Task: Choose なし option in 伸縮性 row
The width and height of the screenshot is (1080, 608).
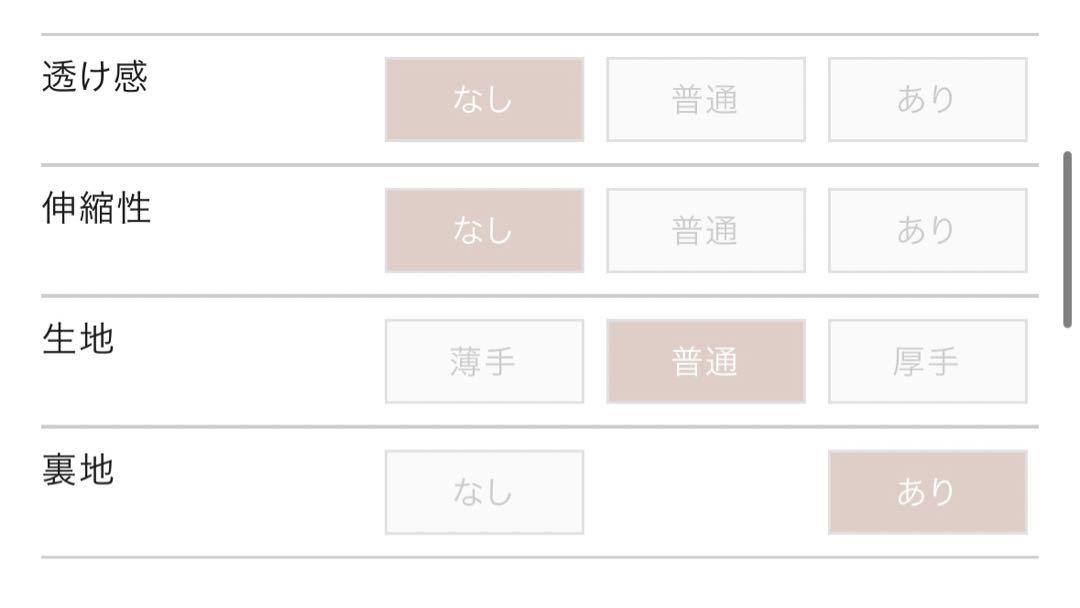Action: point(484,231)
